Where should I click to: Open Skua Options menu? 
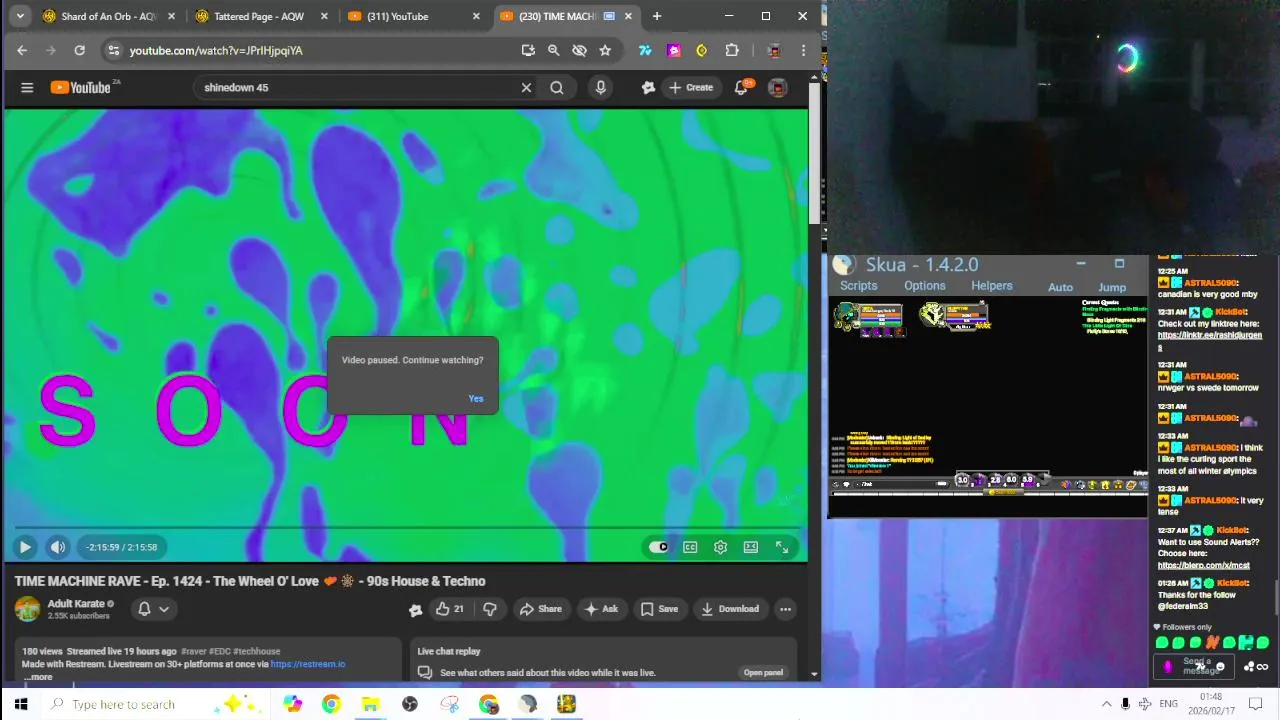click(x=924, y=286)
